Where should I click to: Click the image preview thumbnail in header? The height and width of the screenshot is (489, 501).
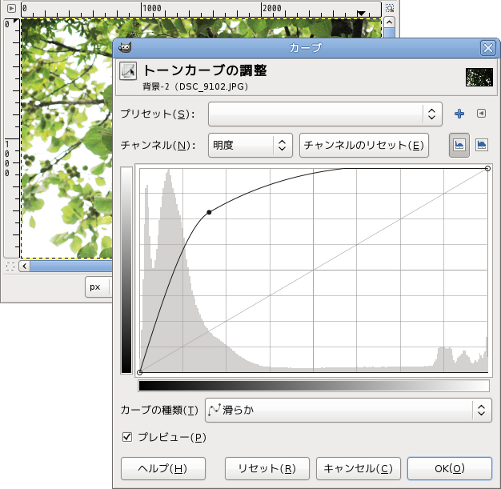(x=479, y=77)
